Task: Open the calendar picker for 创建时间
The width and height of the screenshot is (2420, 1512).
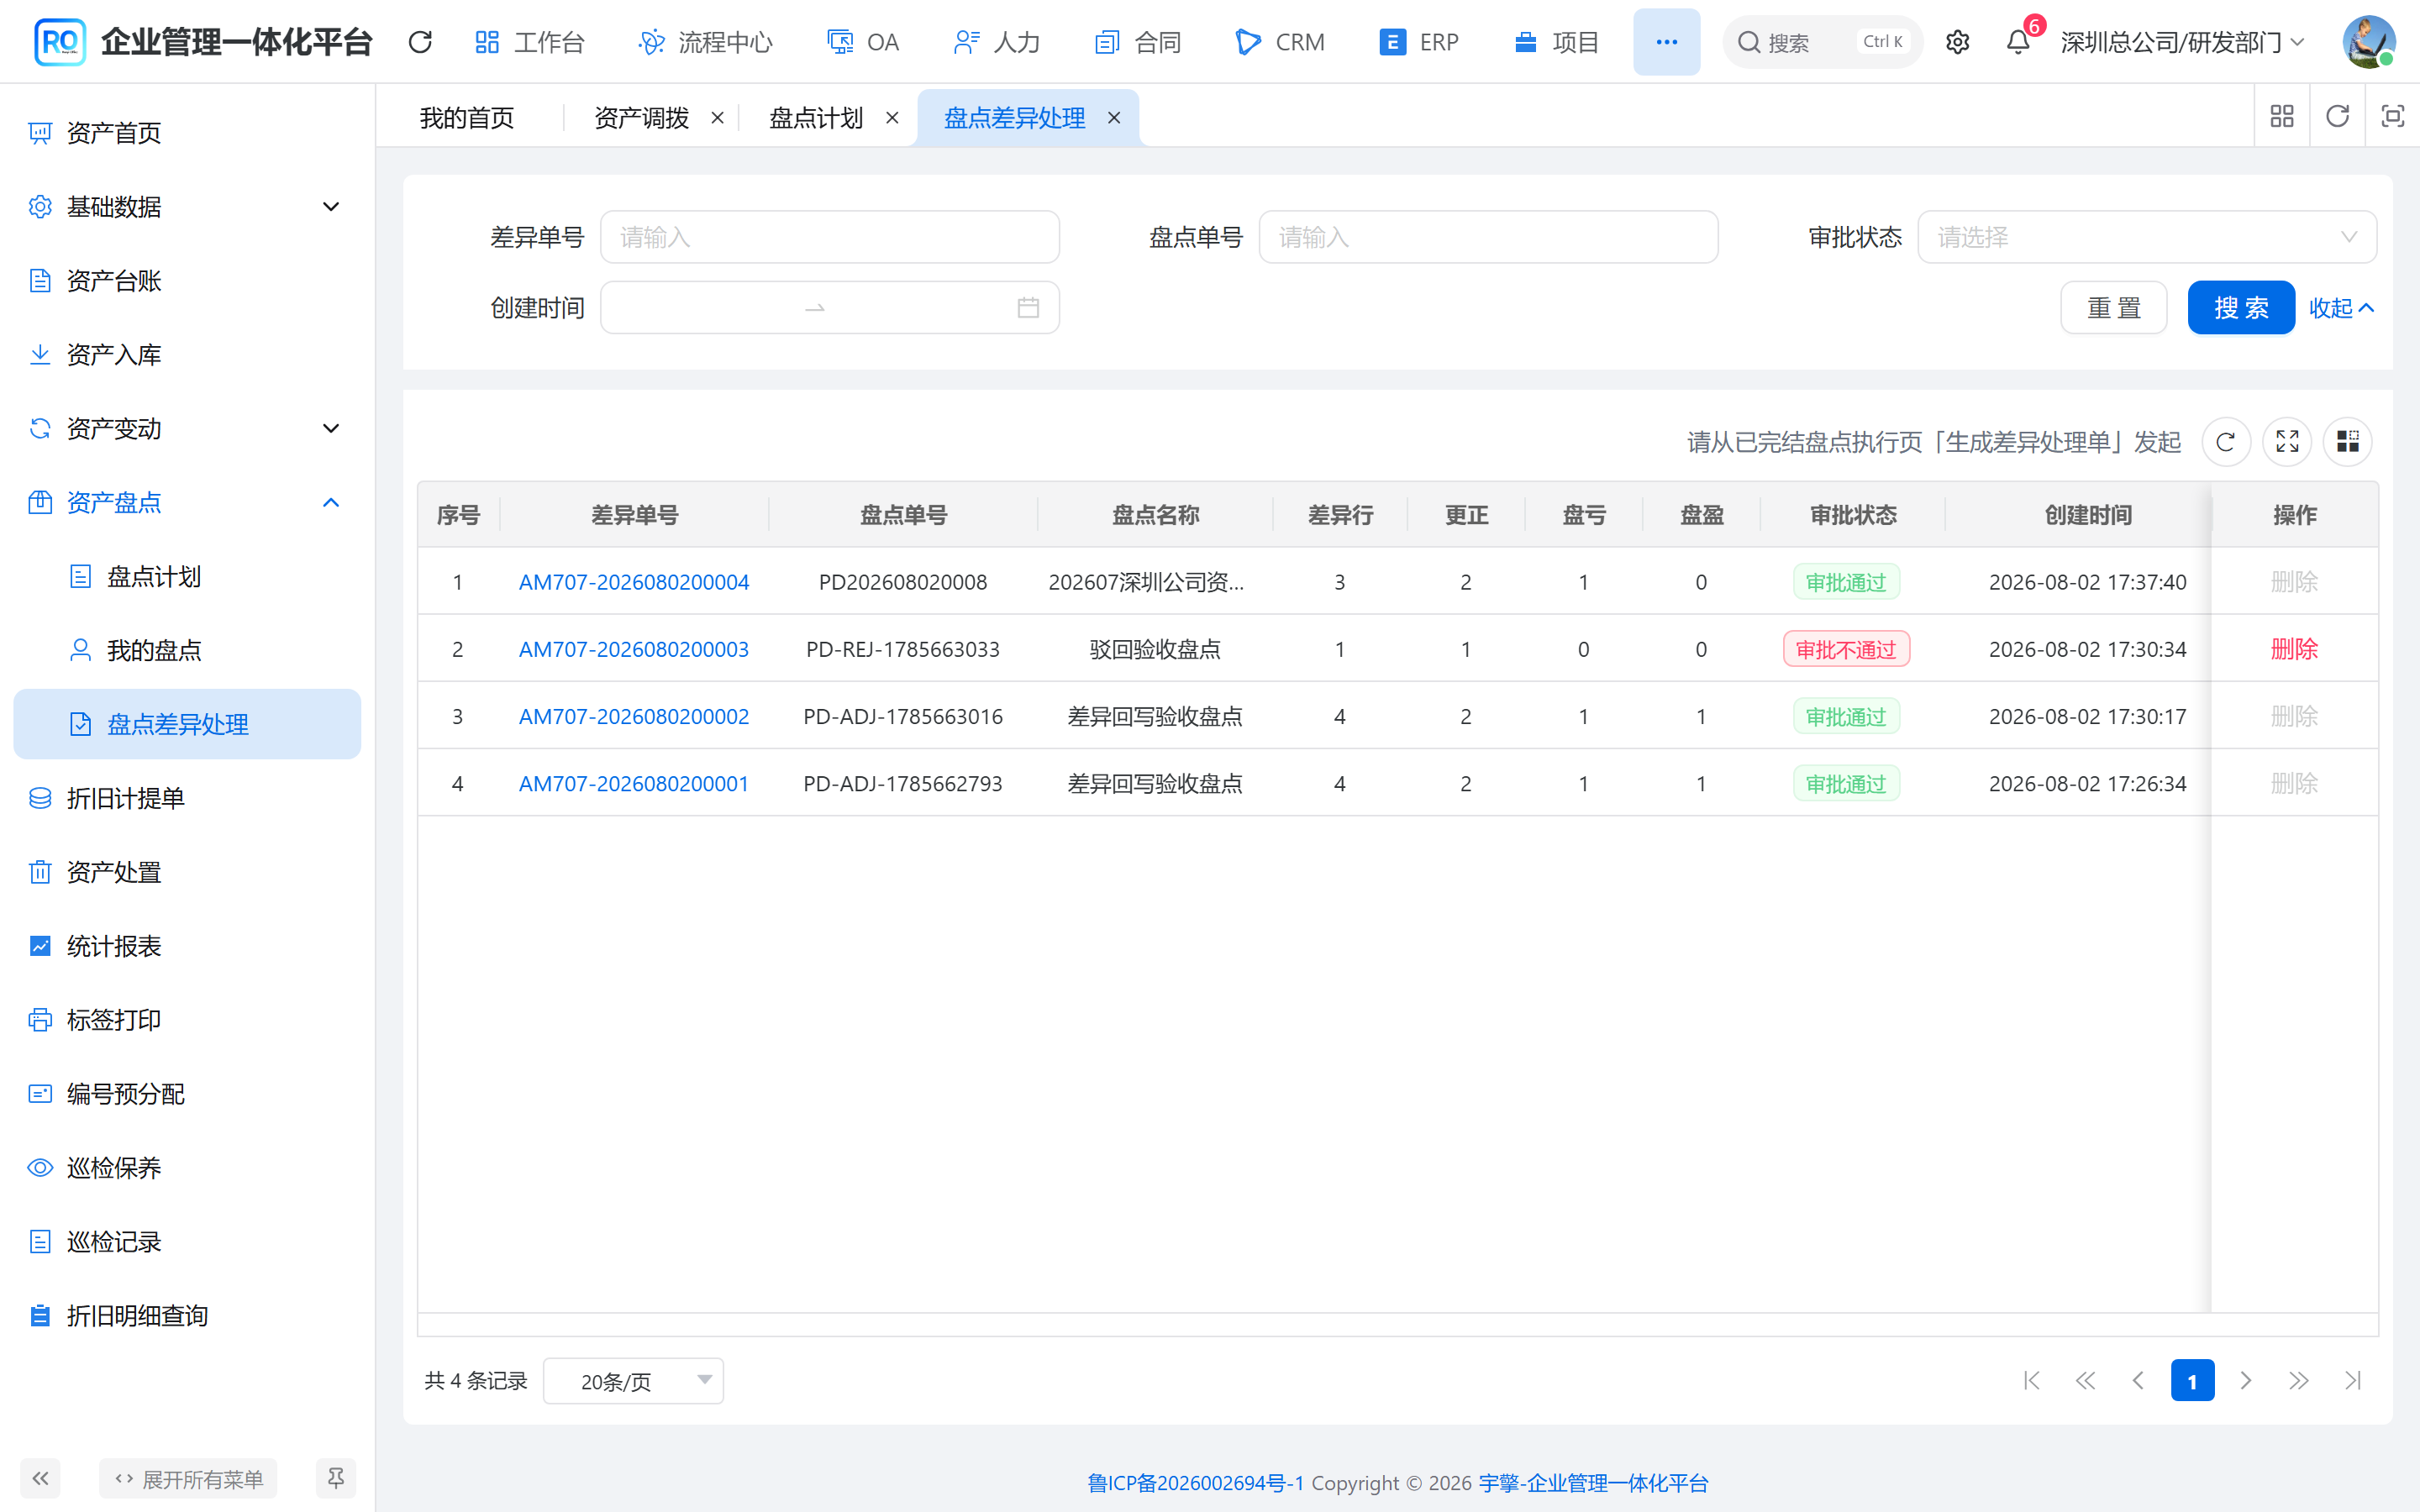Action: point(1028,308)
